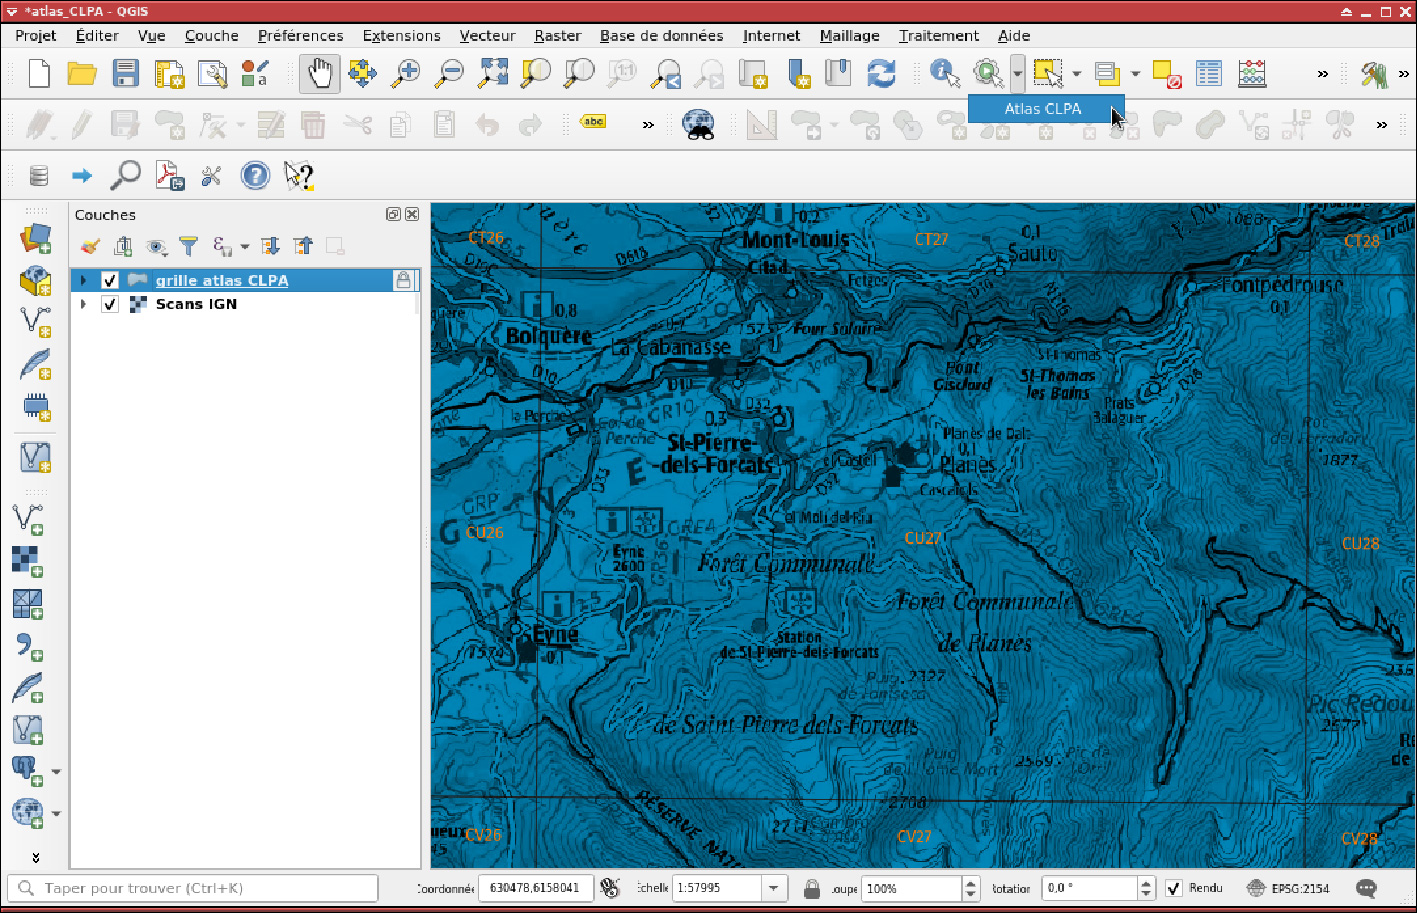Uncheck the grille atlas CLPA layer
The width and height of the screenshot is (1417, 913).
pyautogui.click(x=110, y=281)
